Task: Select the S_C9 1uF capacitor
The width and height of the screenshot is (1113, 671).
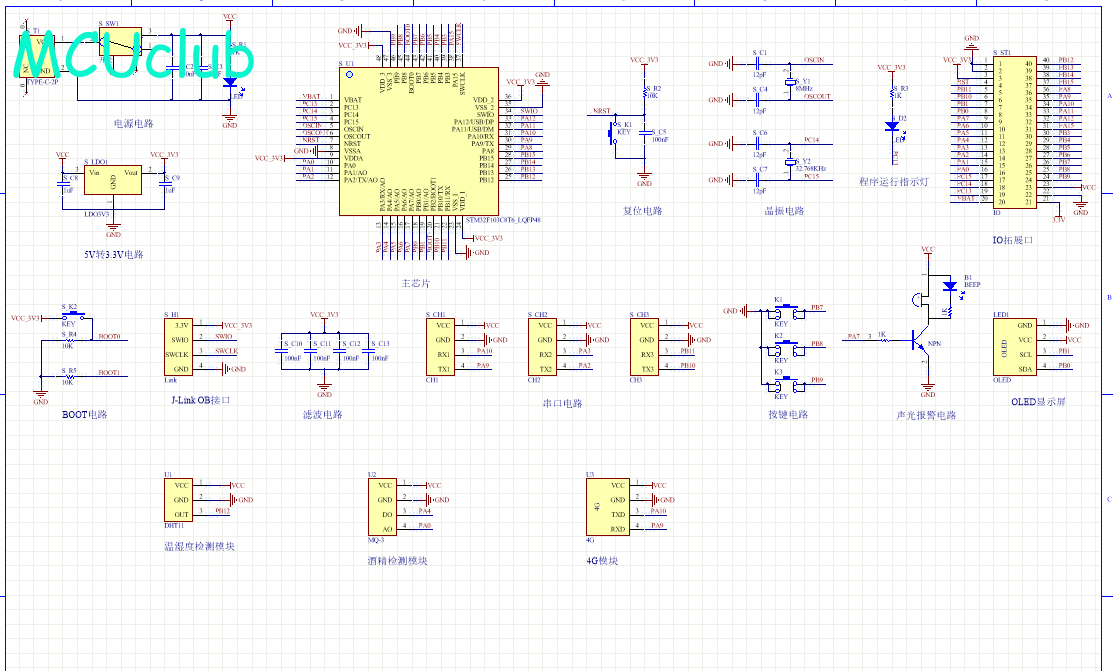Action: (165, 184)
